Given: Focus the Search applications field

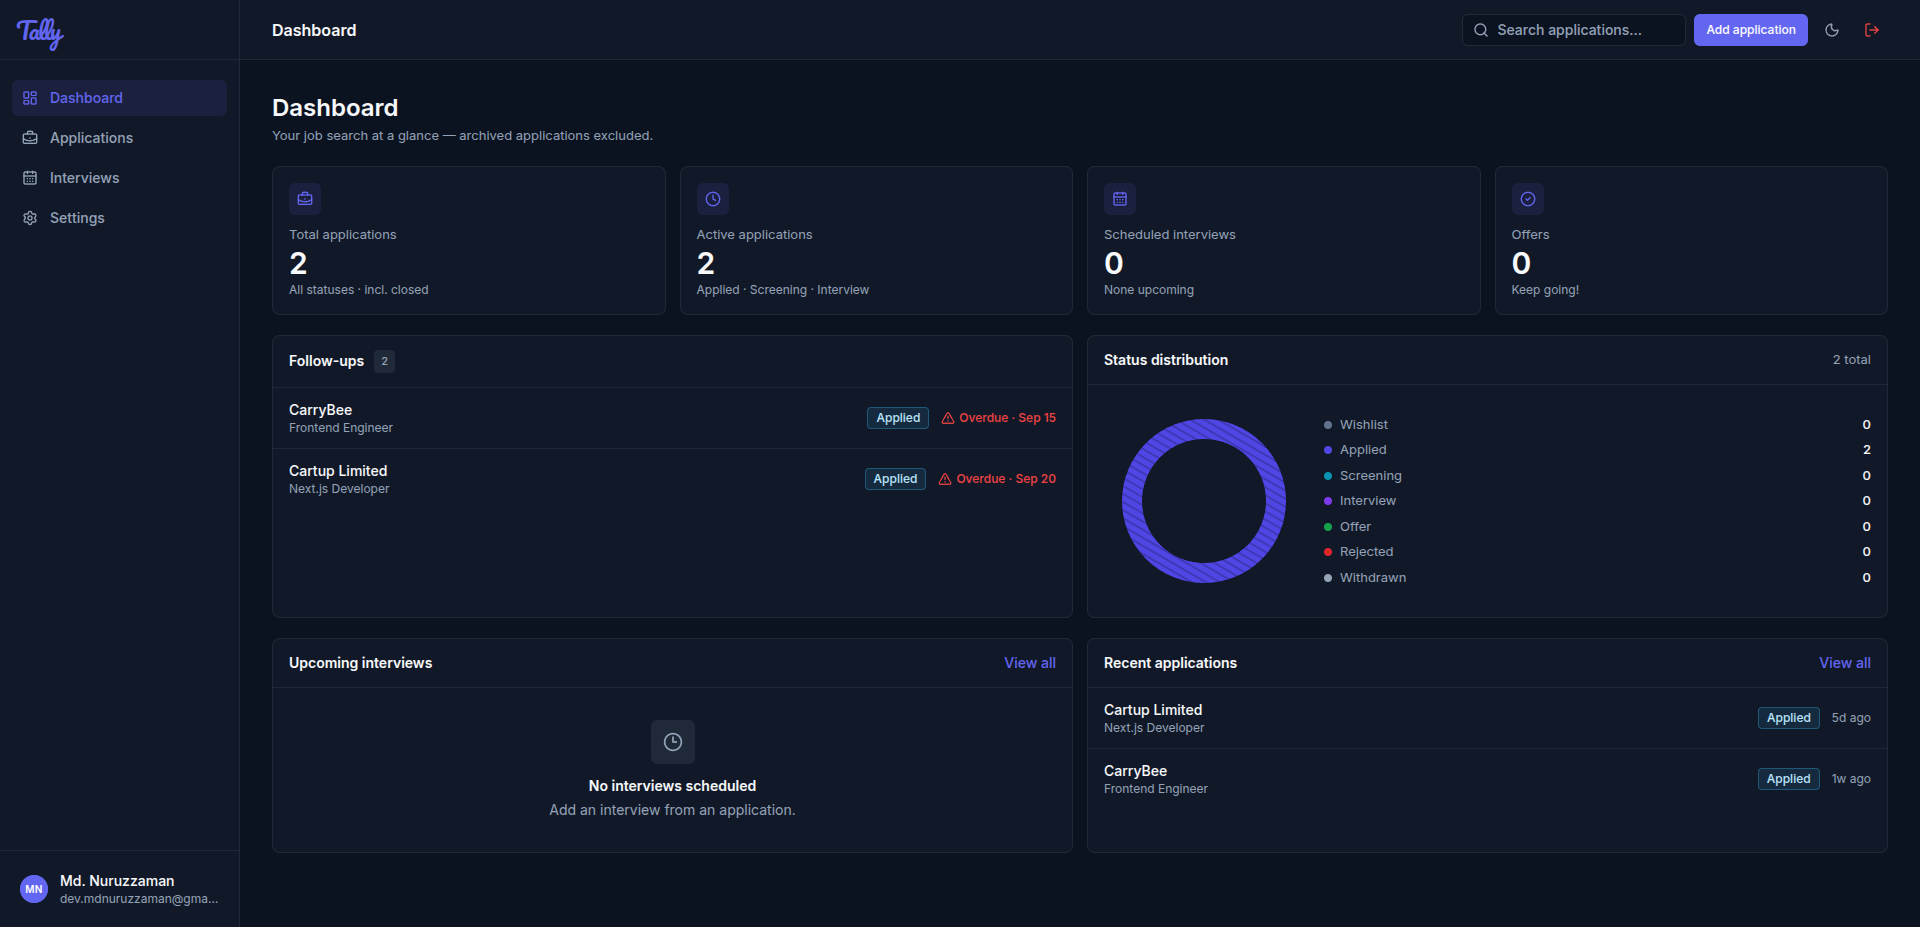Looking at the screenshot, I should (1574, 30).
